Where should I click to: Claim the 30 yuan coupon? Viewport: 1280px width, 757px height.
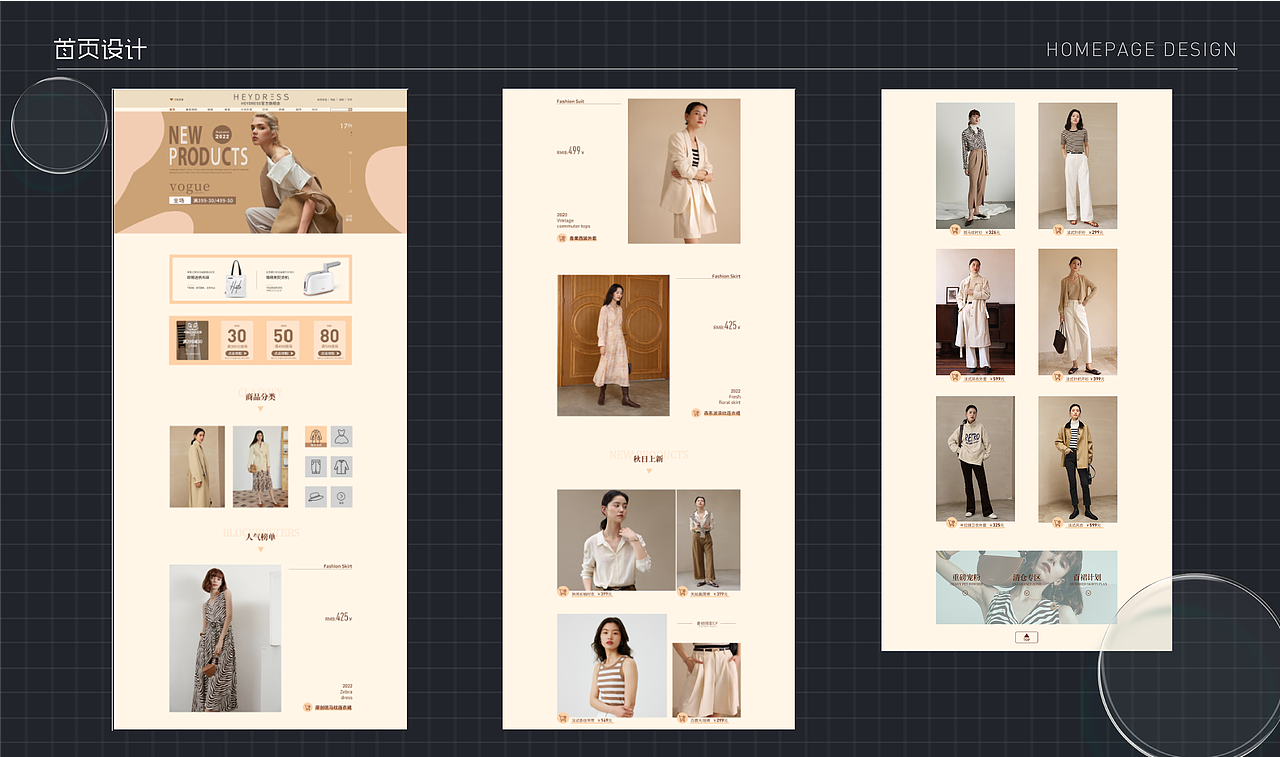point(236,340)
